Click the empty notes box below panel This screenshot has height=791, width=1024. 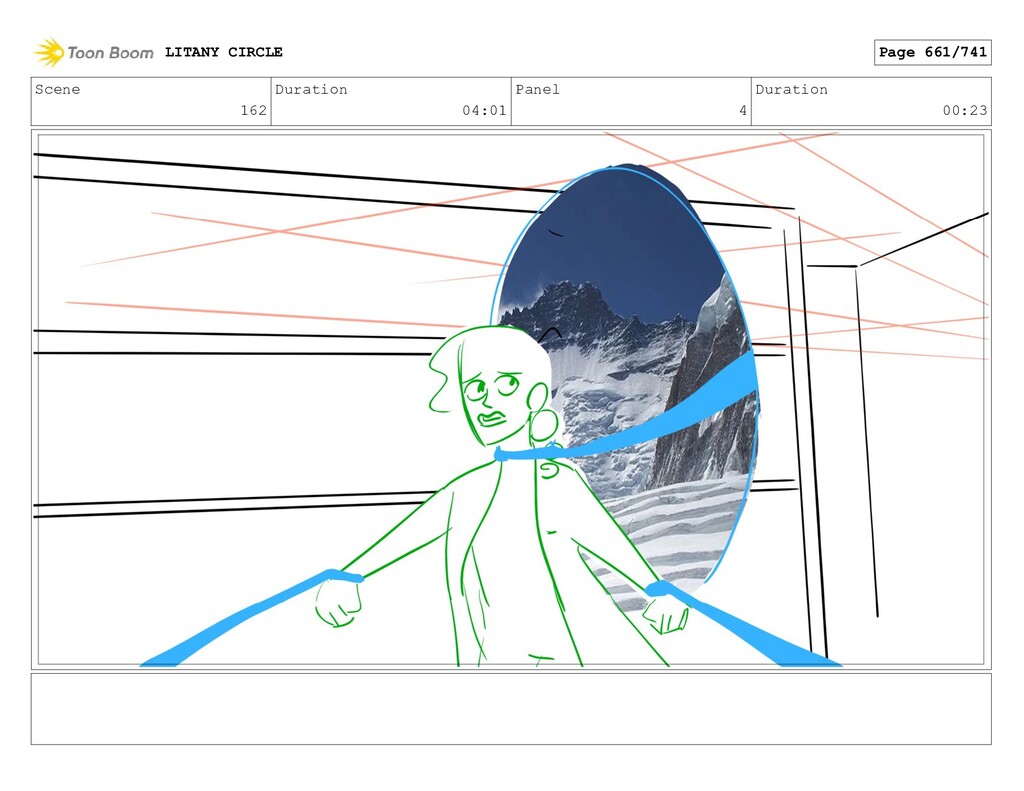[x=511, y=709]
